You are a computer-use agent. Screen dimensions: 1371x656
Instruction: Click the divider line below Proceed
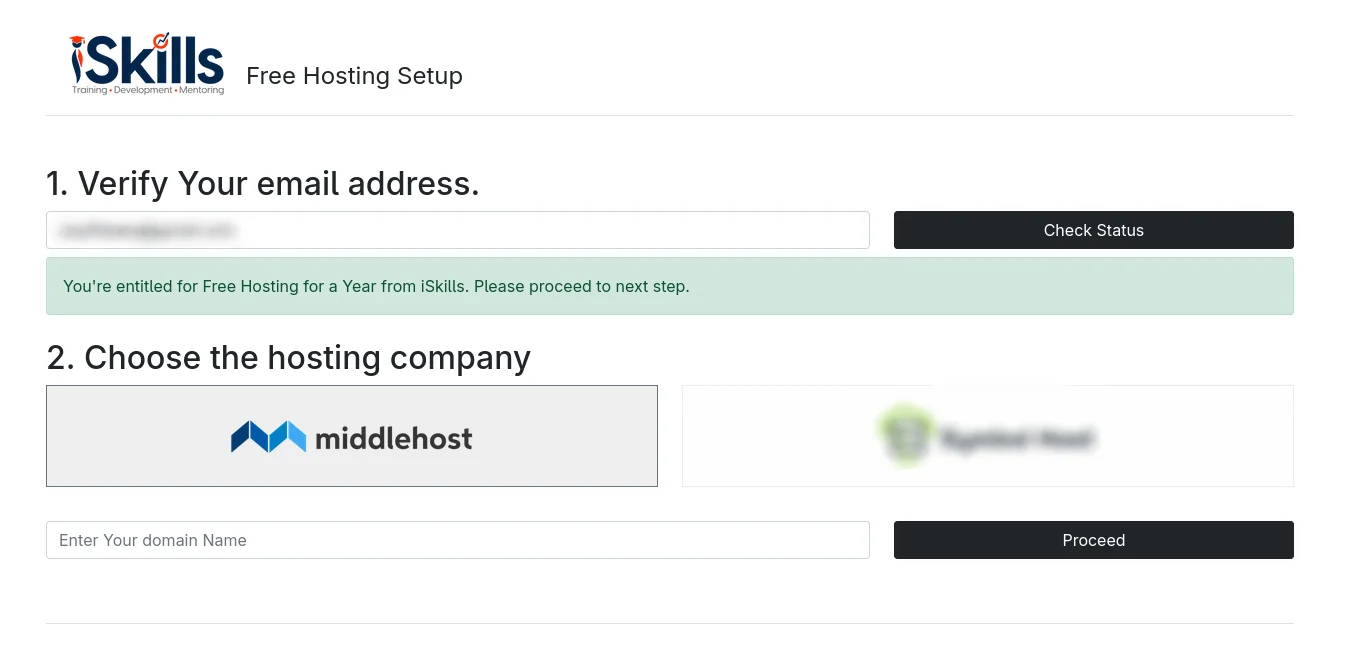pyautogui.click(x=669, y=624)
